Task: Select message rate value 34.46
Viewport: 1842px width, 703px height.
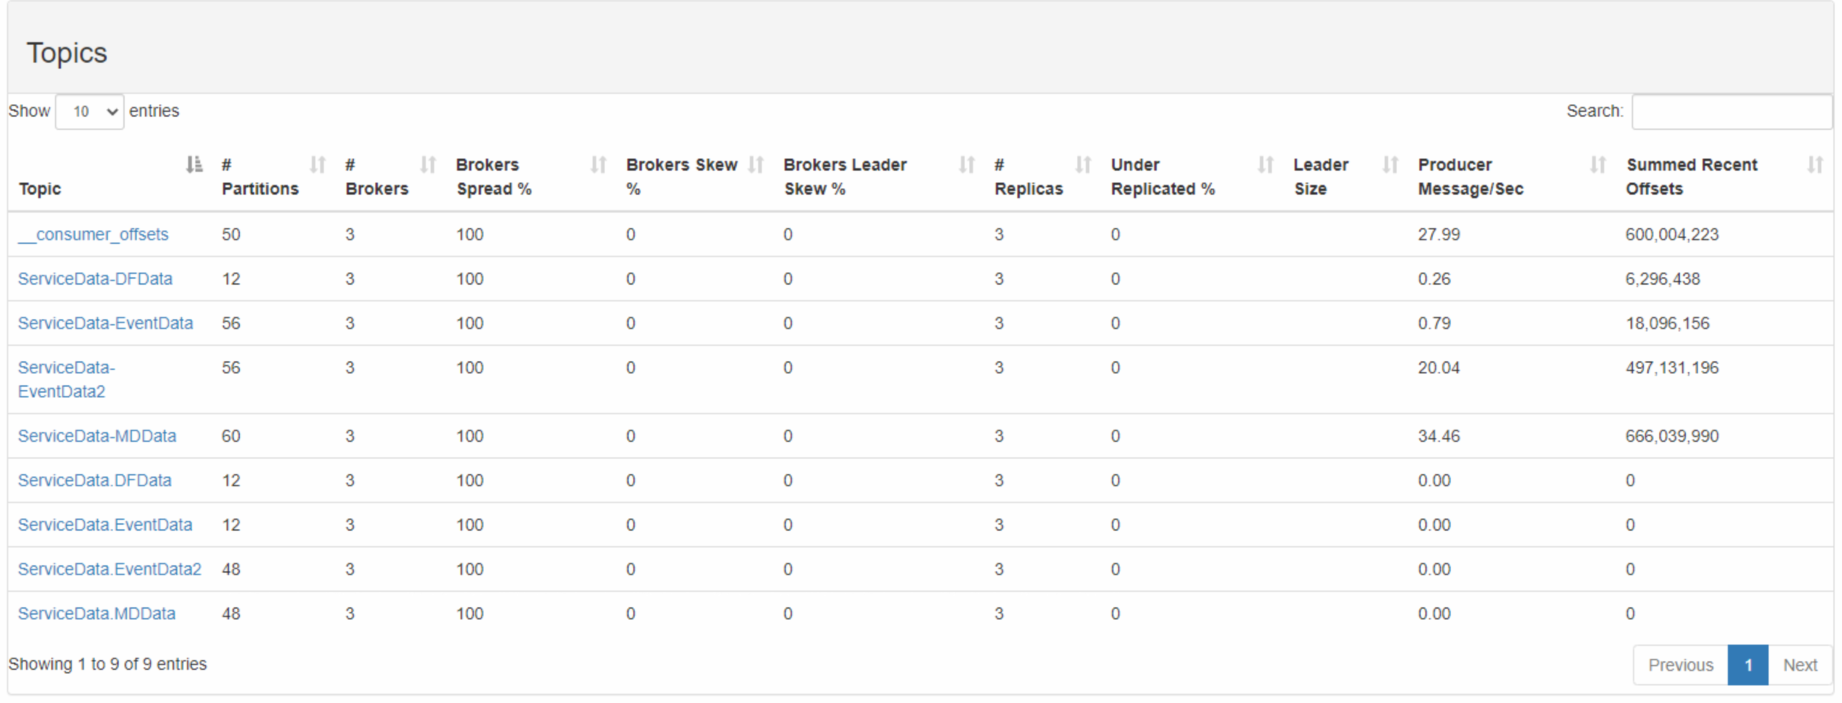Action: 1439,436
